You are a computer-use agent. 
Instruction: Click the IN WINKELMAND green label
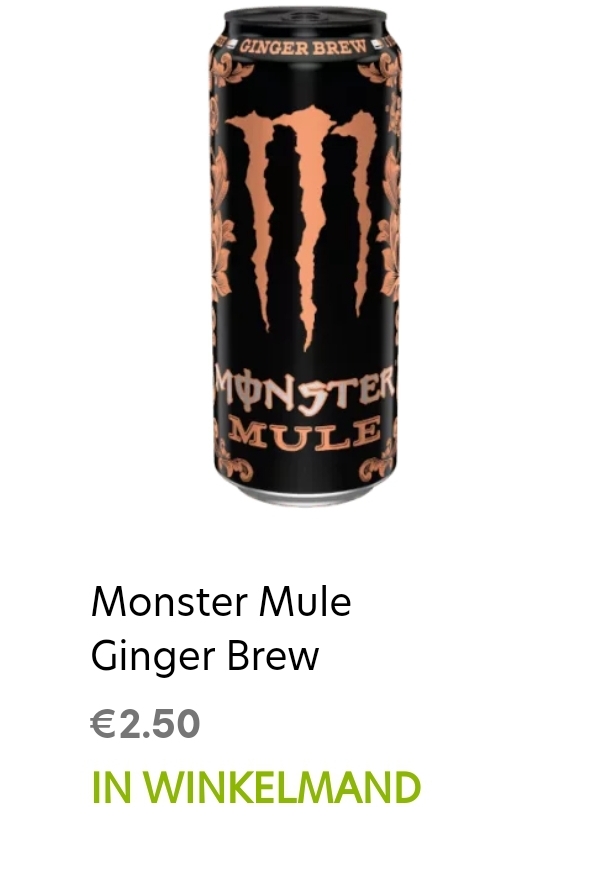(x=256, y=787)
